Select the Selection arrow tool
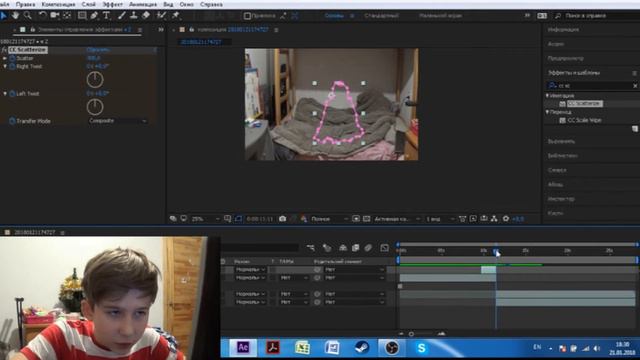 [x=4, y=16]
